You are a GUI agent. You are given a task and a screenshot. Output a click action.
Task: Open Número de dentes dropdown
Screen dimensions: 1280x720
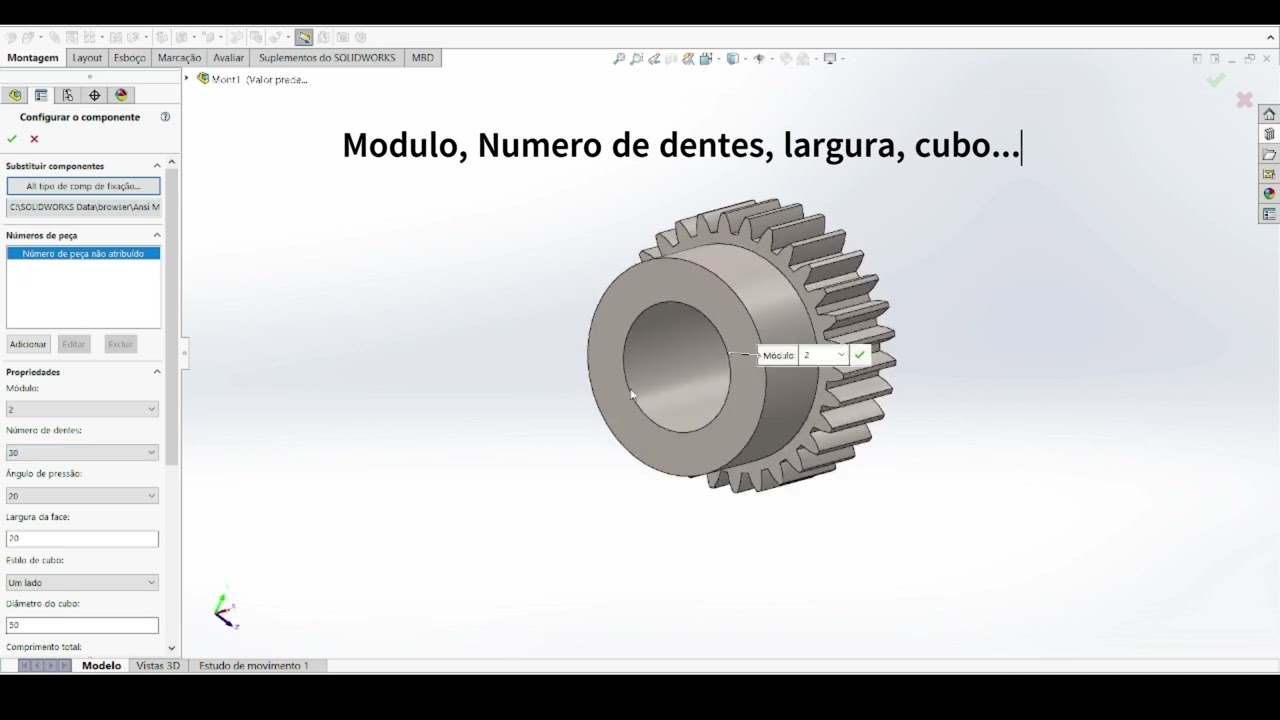pyautogui.click(x=82, y=452)
